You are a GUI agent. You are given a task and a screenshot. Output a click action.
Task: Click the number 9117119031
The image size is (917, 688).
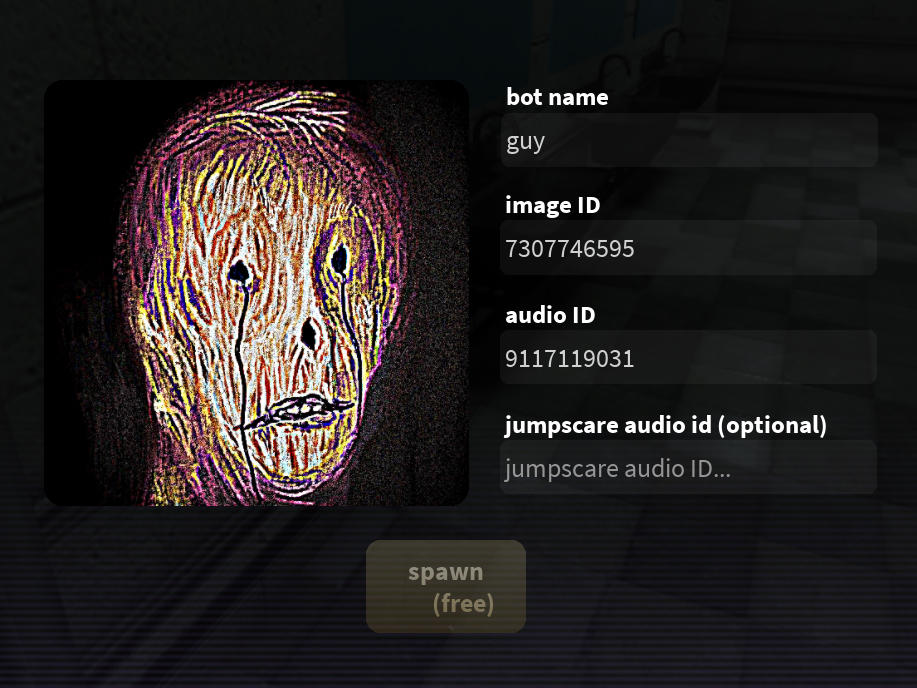click(570, 359)
